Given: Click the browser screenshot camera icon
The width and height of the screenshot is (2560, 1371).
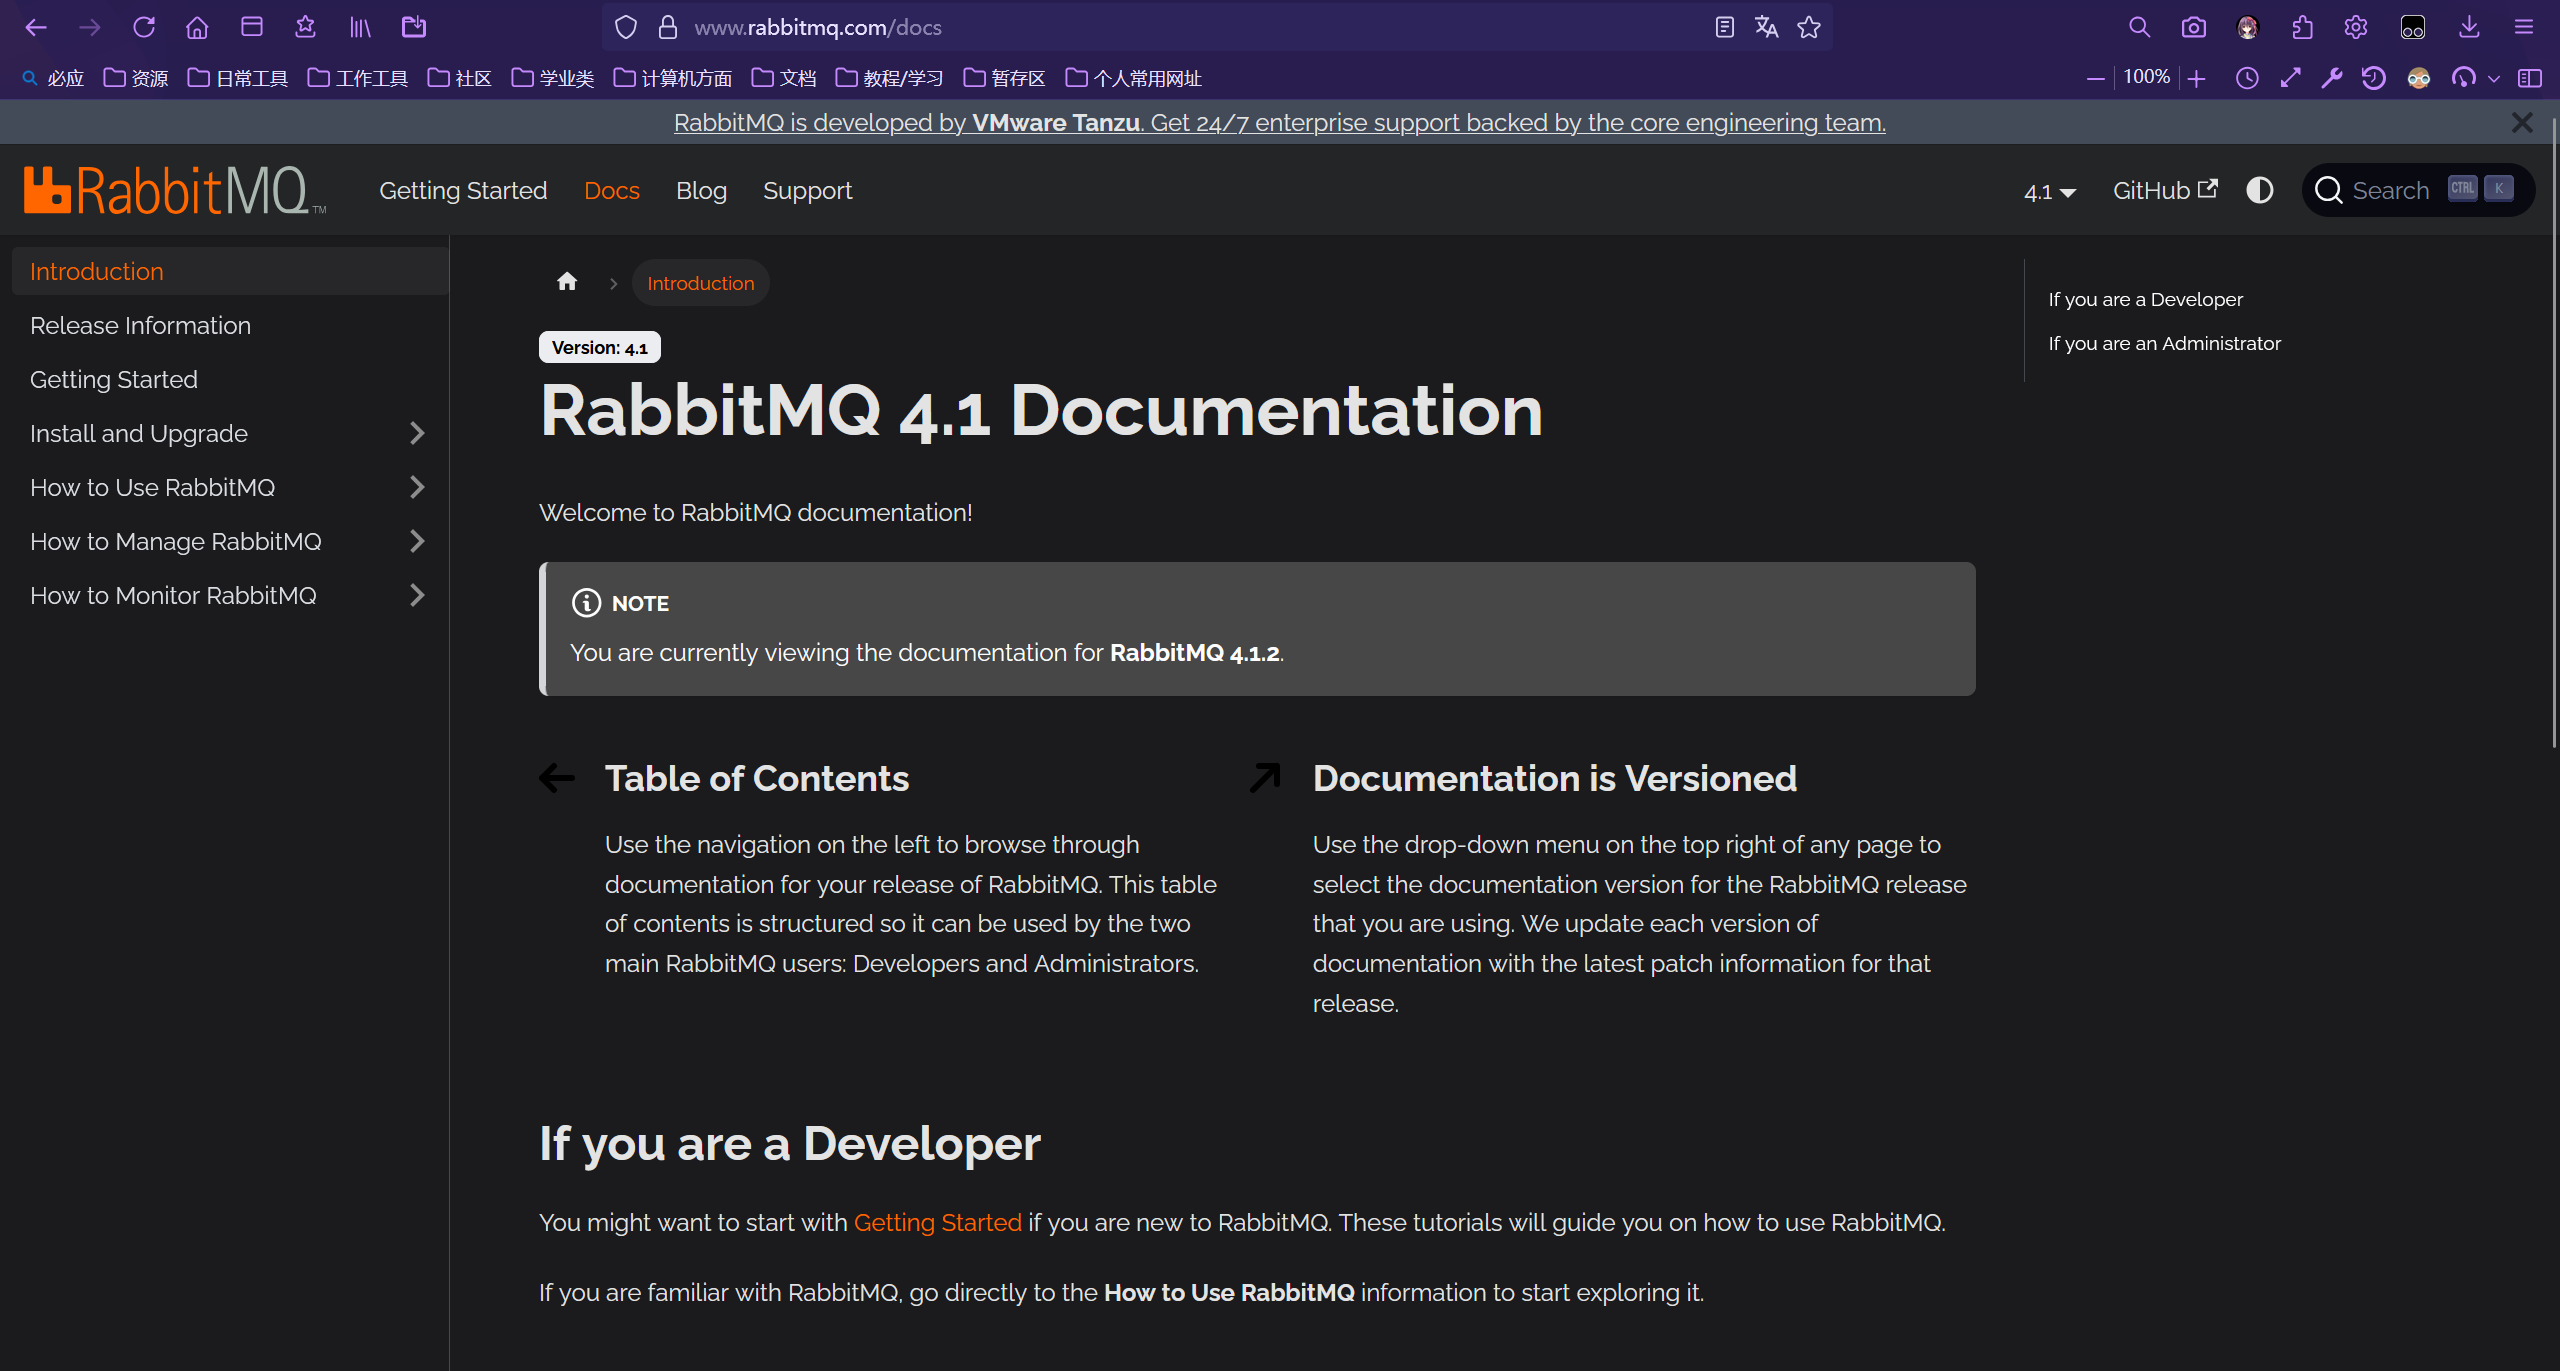Looking at the screenshot, I should pos(2193,27).
